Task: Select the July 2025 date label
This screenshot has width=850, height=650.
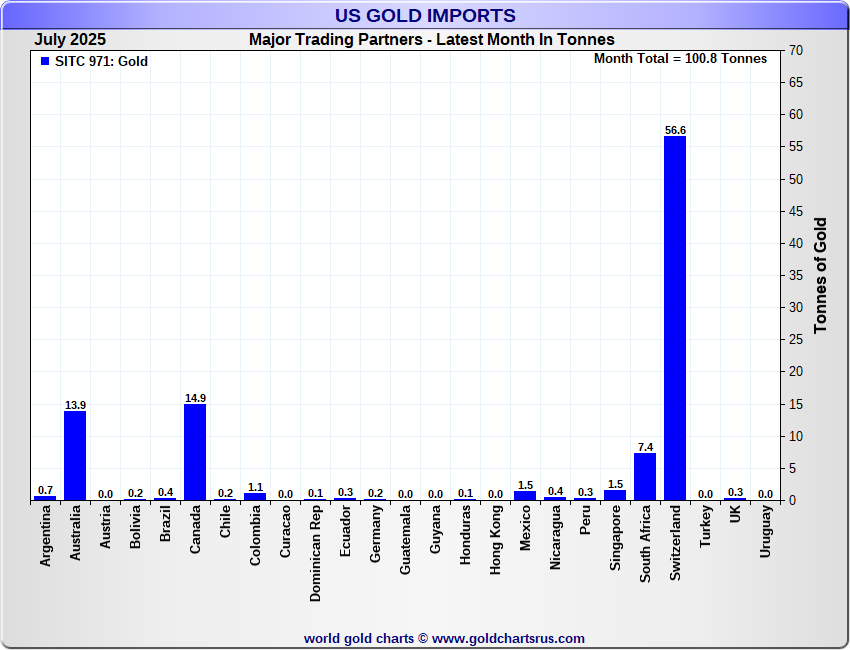Action: pyautogui.click(x=70, y=40)
